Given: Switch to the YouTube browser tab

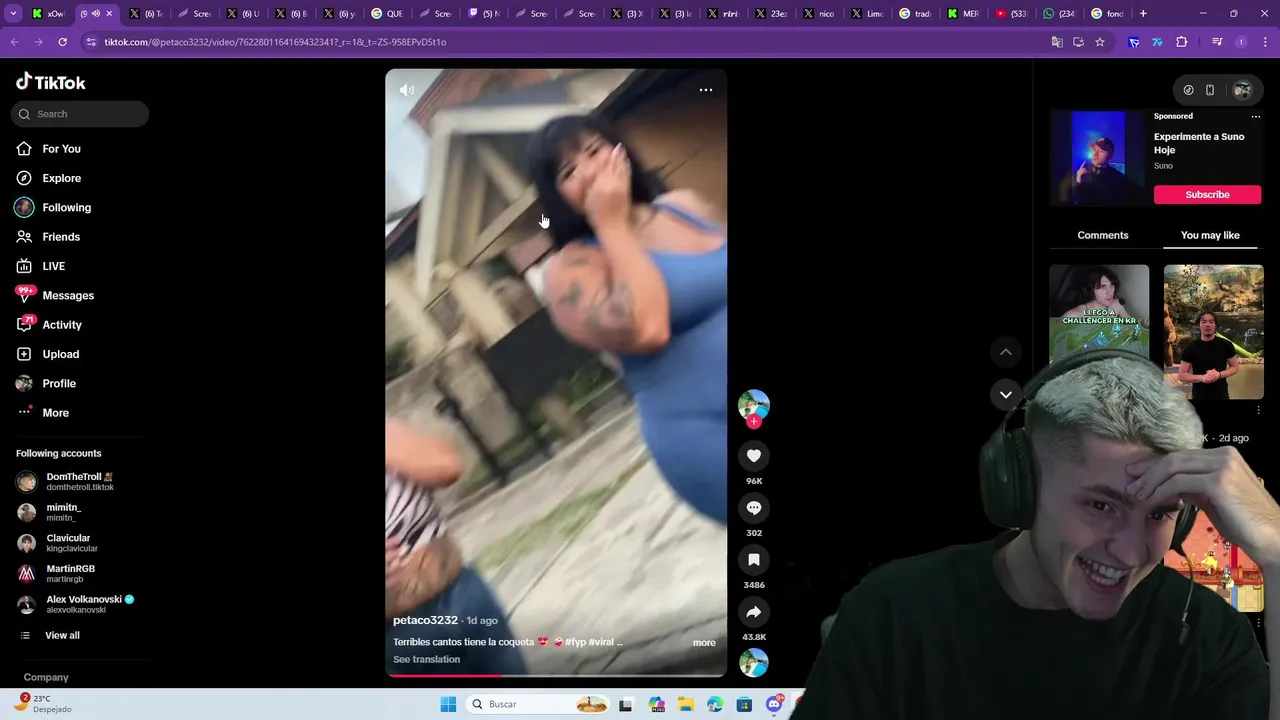Looking at the screenshot, I should [1012, 14].
